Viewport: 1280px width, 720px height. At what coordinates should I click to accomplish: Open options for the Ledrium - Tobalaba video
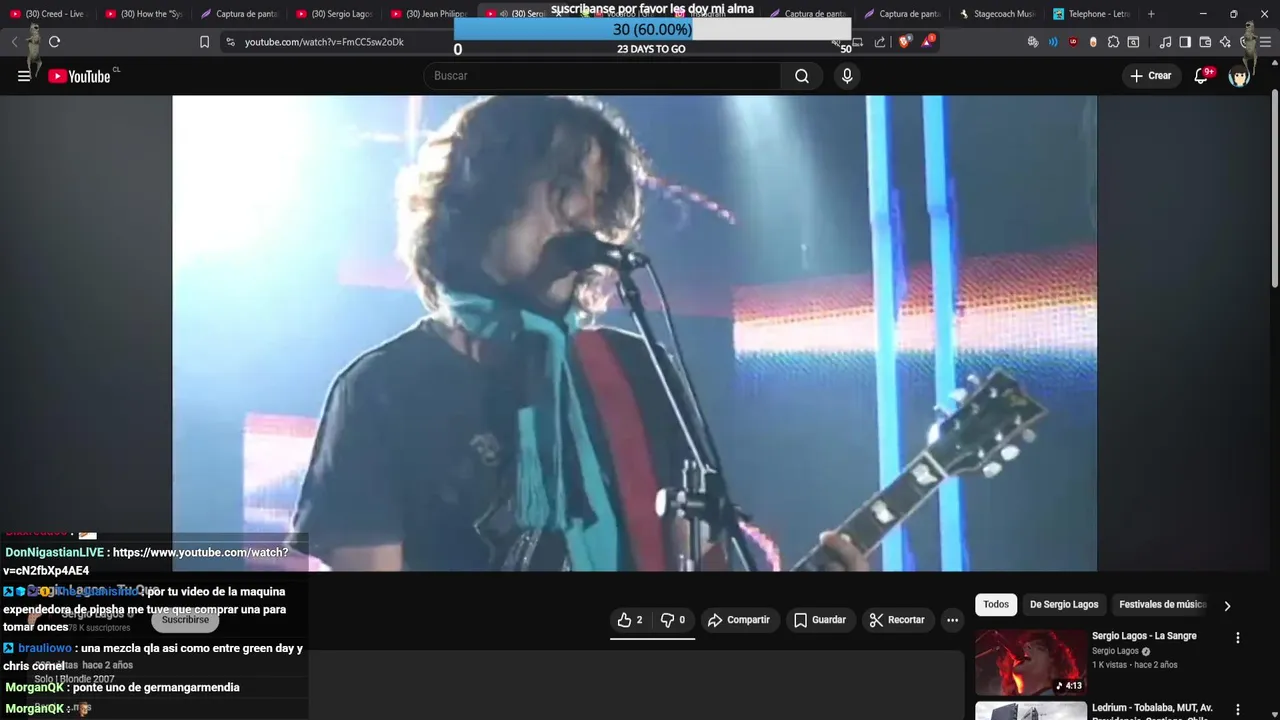(1238, 709)
